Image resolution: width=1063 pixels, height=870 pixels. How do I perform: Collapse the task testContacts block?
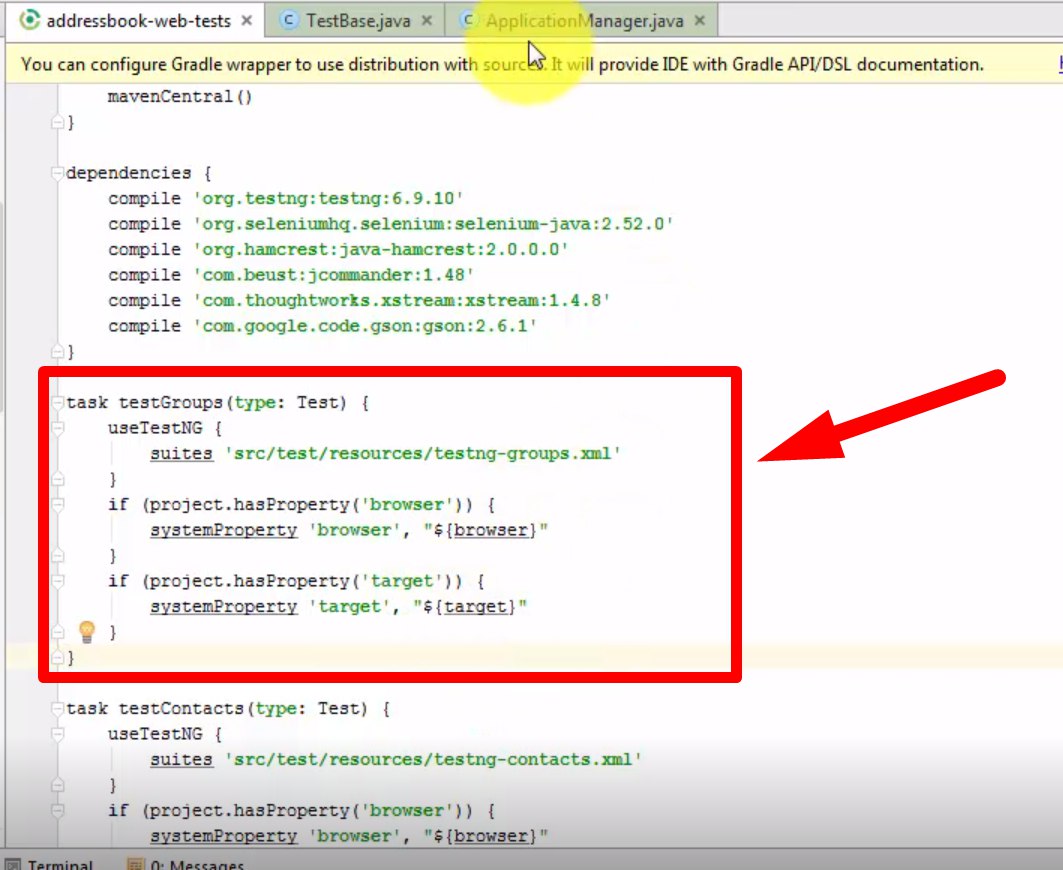click(58, 709)
